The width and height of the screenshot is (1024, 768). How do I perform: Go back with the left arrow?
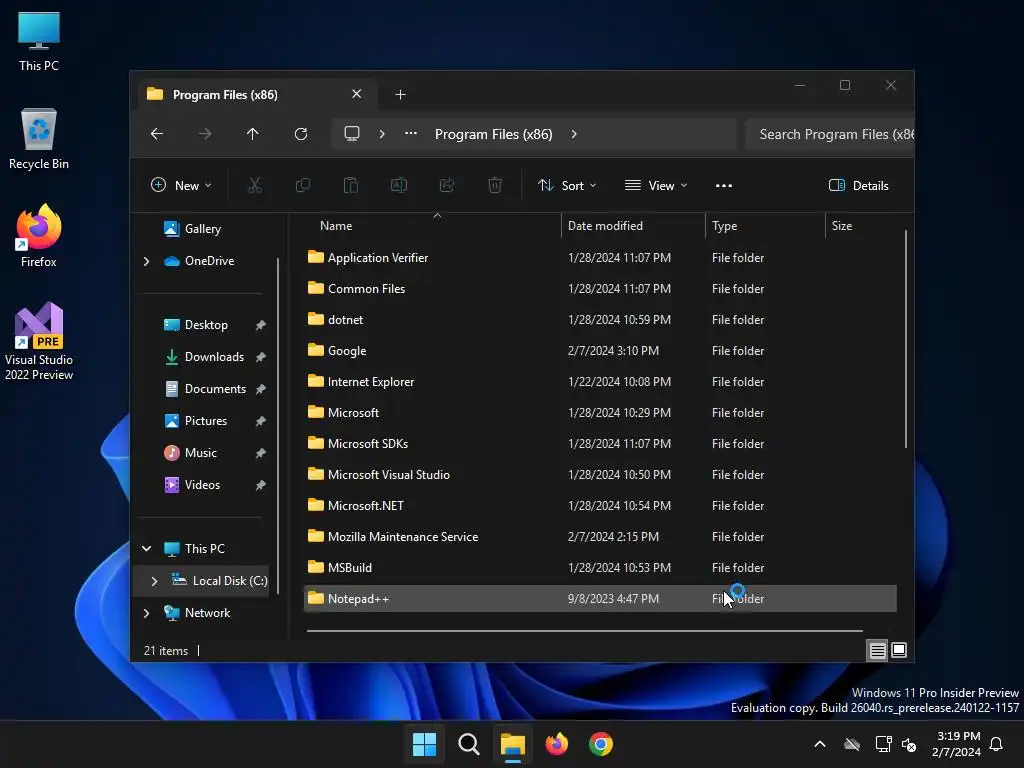[157, 134]
